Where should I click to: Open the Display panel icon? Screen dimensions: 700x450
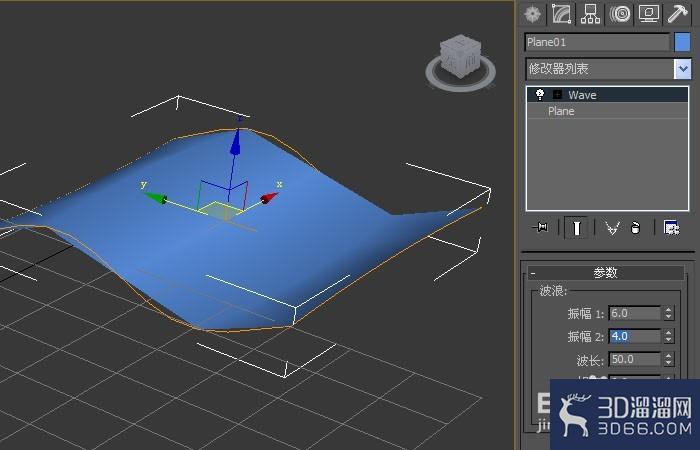649,14
